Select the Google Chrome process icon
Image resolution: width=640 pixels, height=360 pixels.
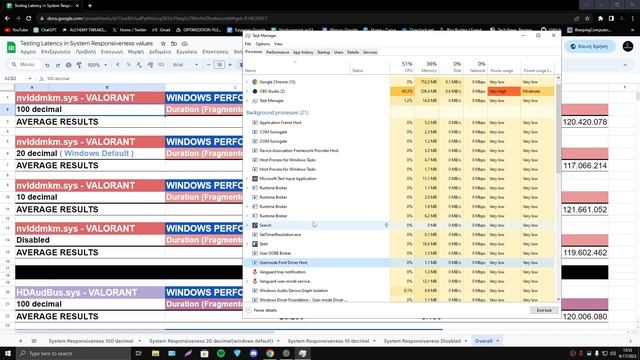point(255,82)
